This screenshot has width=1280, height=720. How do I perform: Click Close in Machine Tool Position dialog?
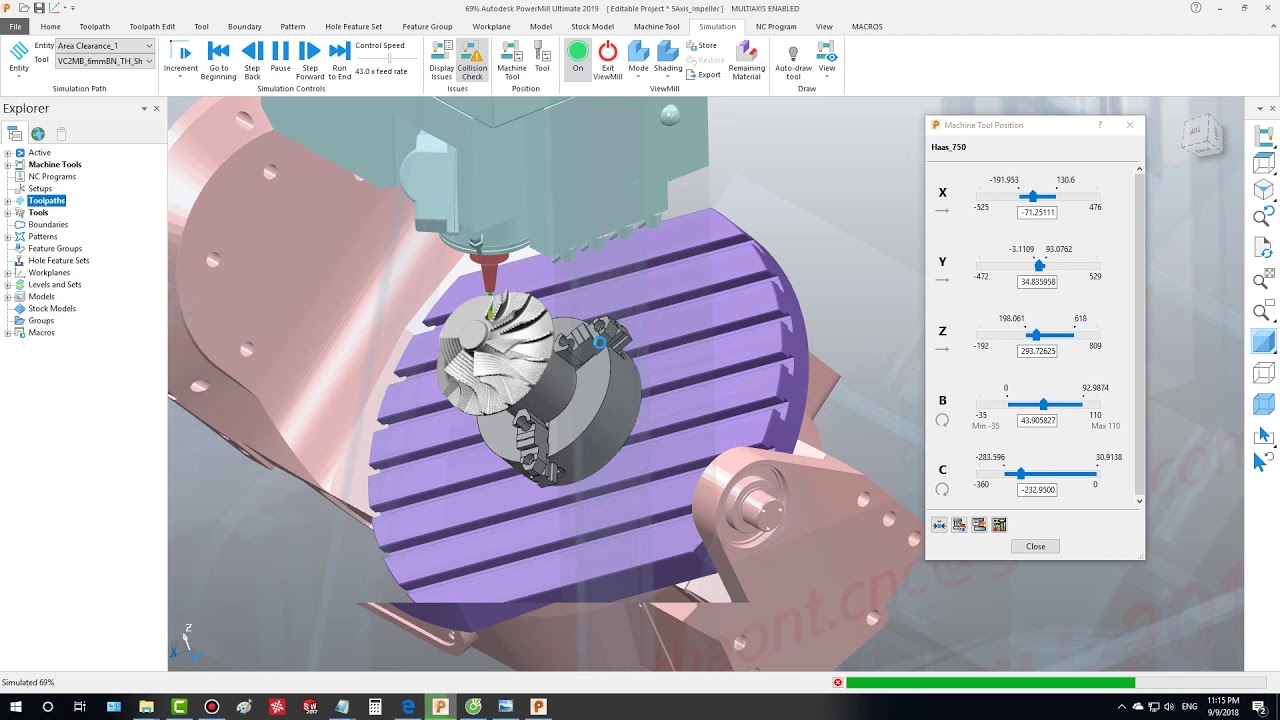(x=1035, y=546)
